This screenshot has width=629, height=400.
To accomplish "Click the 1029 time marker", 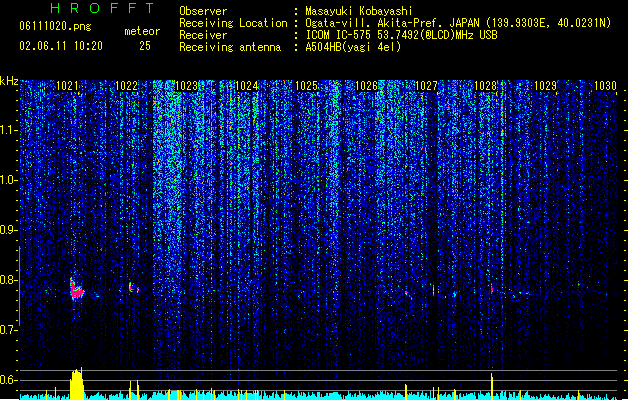I will click(546, 86).
